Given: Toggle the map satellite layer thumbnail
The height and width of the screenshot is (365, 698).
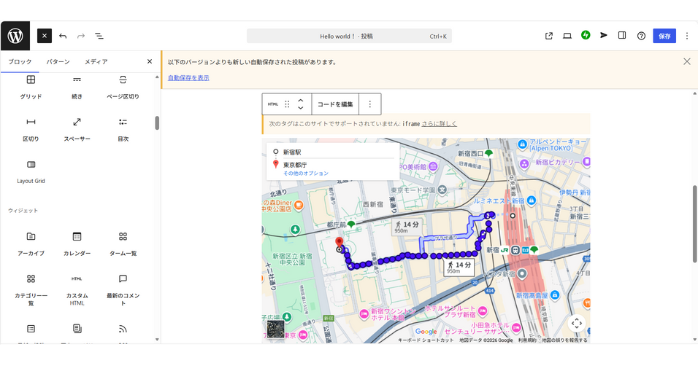Looking at the screenshot, I should pos(275,329).
